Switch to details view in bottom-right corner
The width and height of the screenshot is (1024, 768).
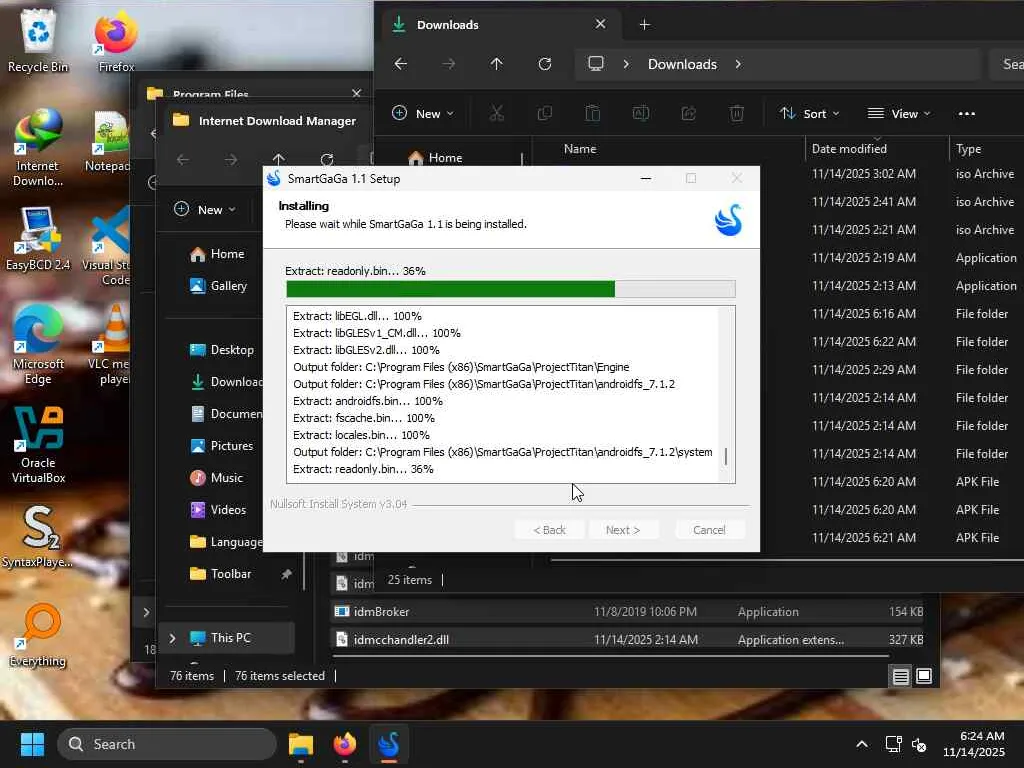(901, 677)
